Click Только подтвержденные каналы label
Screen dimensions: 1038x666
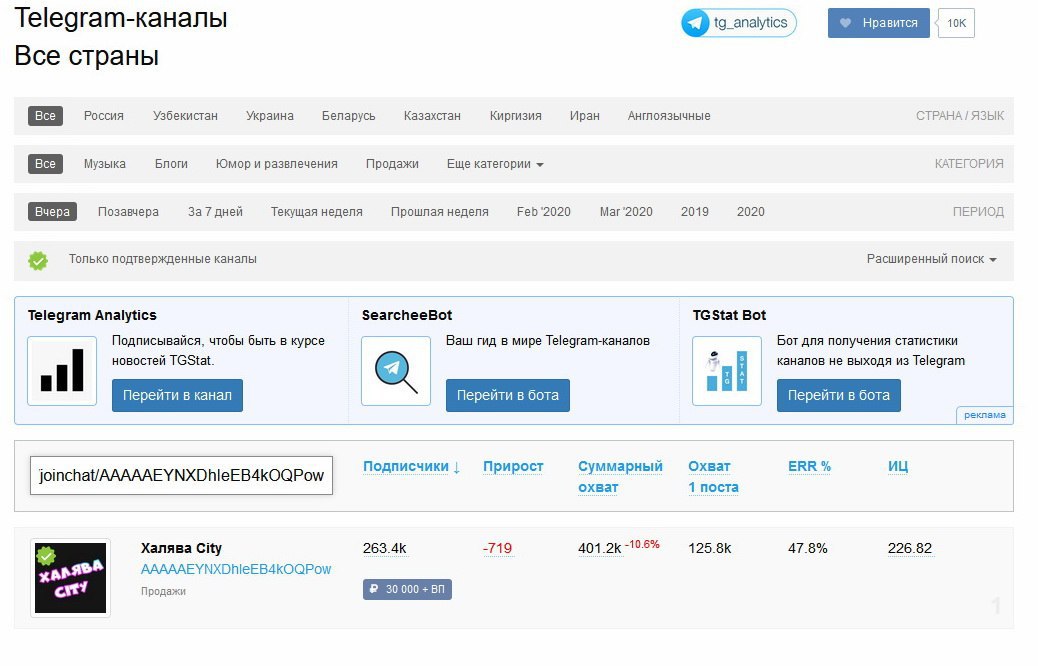(163, 259)
